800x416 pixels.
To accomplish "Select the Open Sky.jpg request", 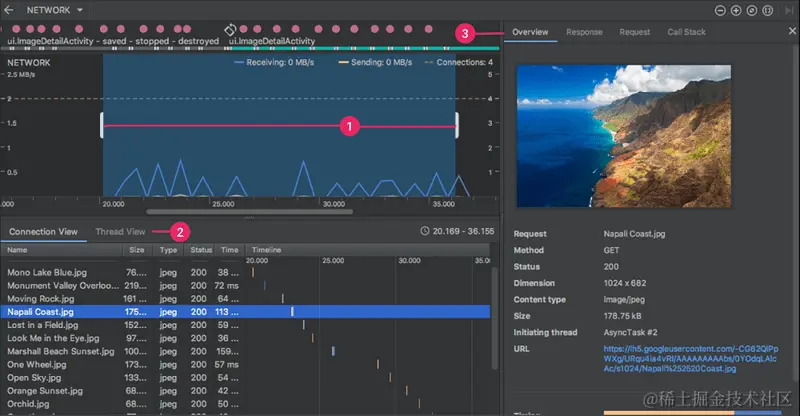I will pyautogui.click(x=245, y=378).
